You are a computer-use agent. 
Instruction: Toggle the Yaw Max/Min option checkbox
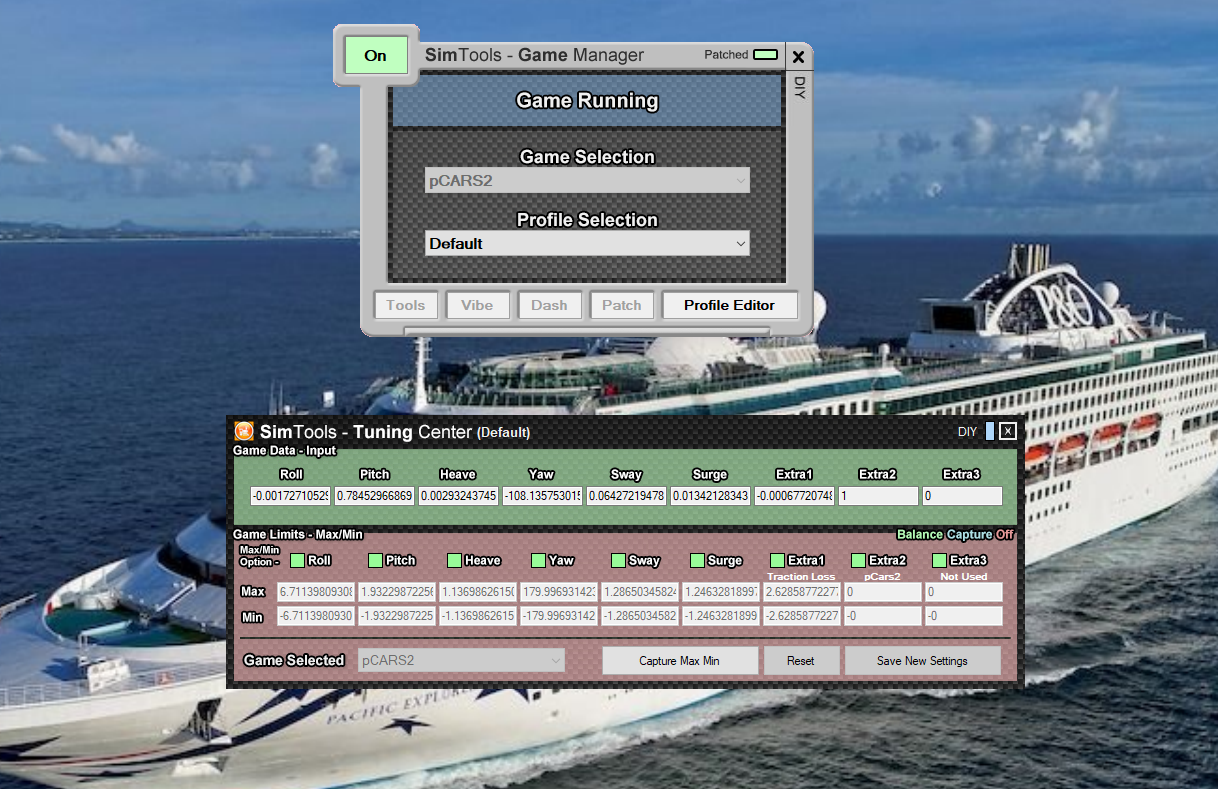coord(539,560)
